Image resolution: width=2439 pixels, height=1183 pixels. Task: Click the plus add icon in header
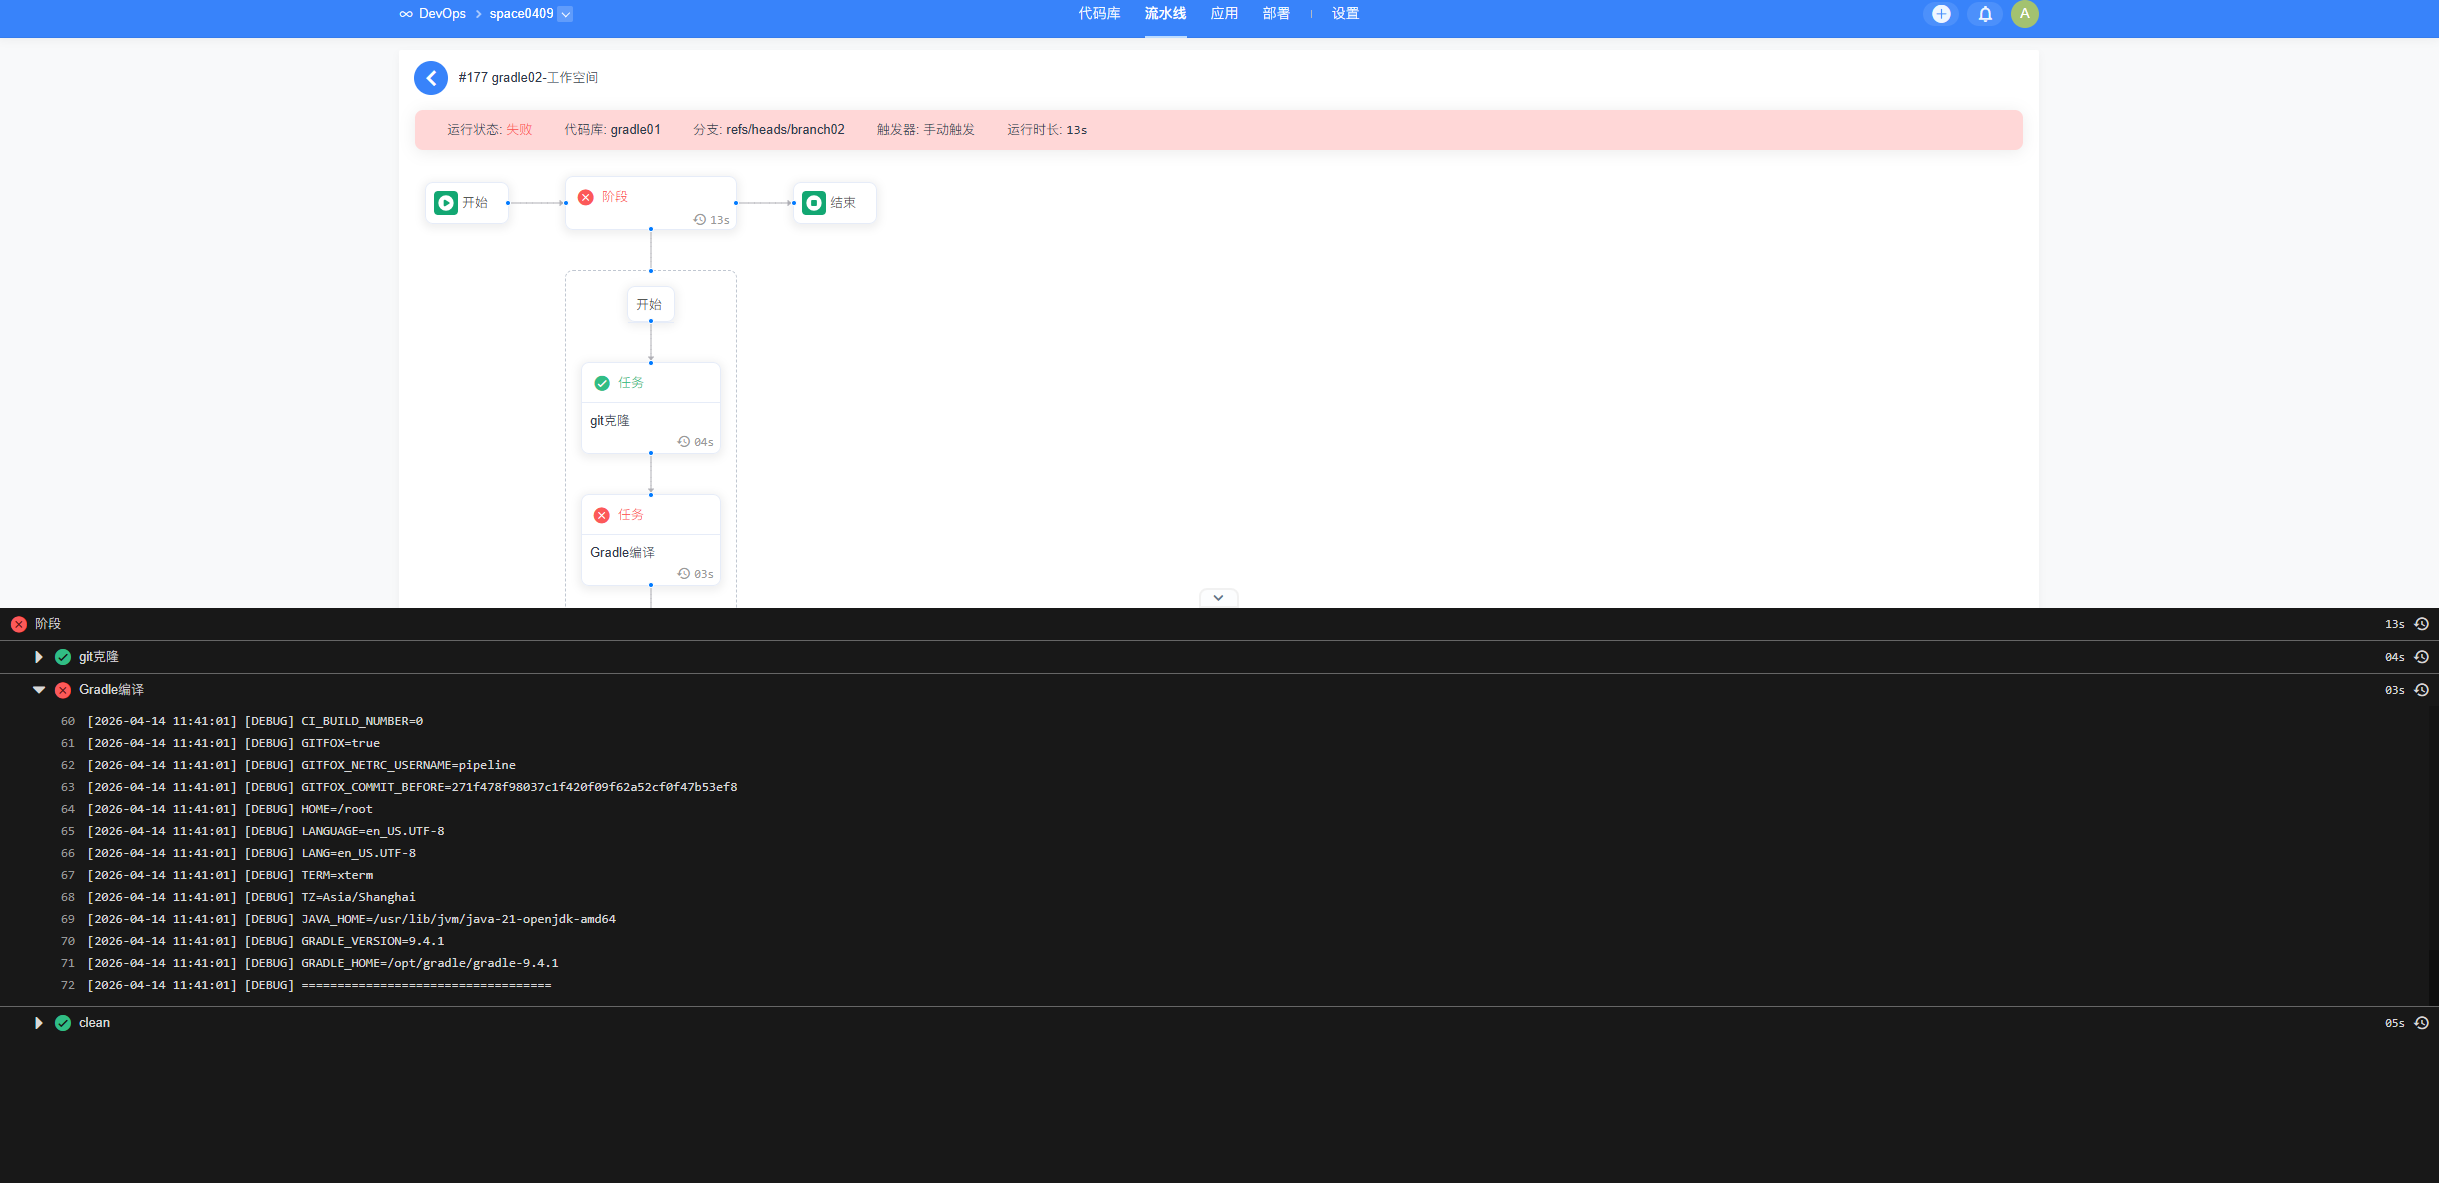click(1941, 14)
